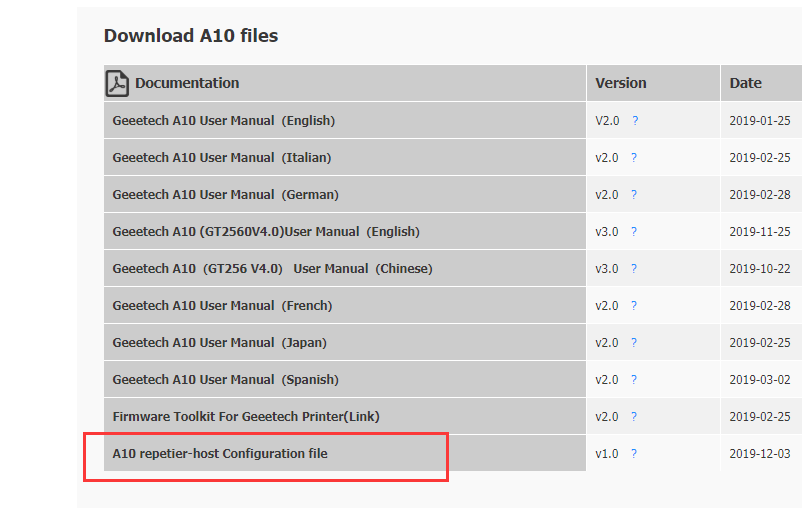Viewport: 802px width, 508px height.
Task: Open A10 (GT2560V4.0) User Manual (English)
Action: click(266, 232)
